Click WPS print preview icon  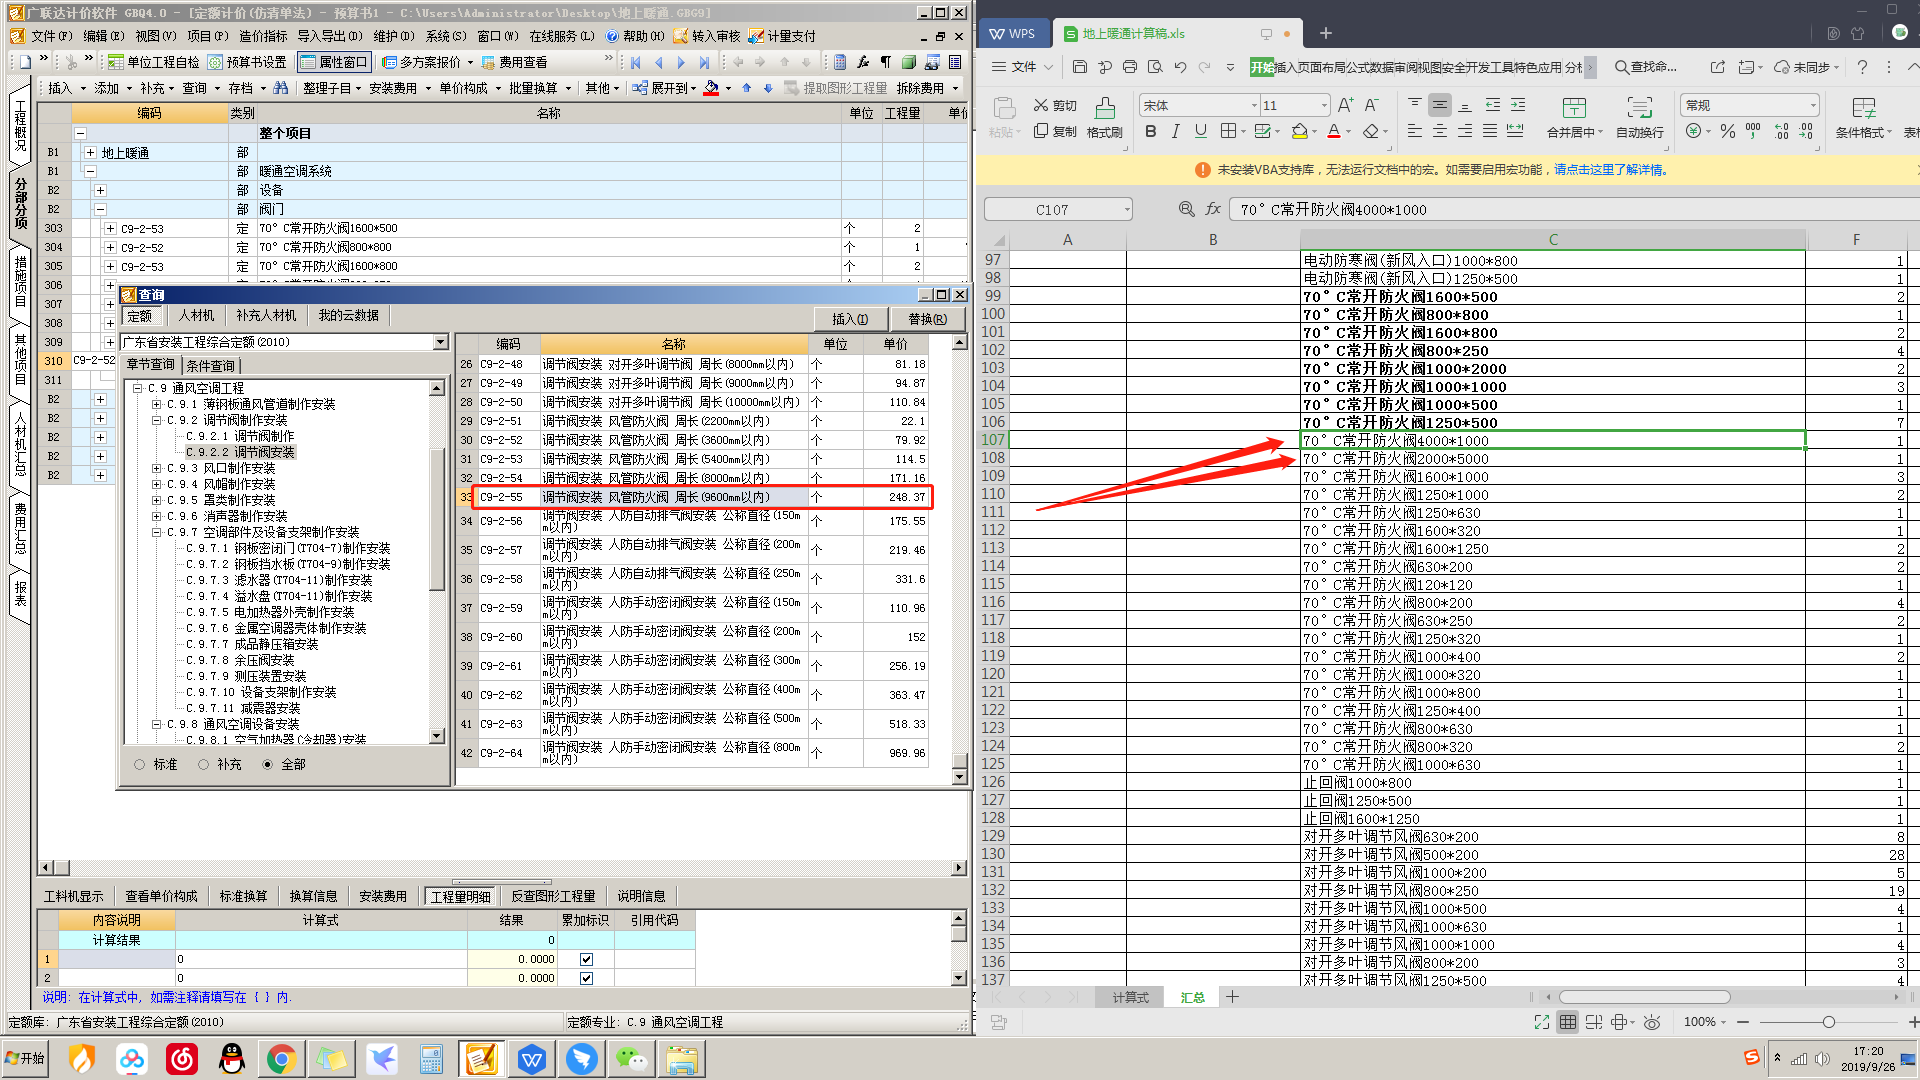1155,67
